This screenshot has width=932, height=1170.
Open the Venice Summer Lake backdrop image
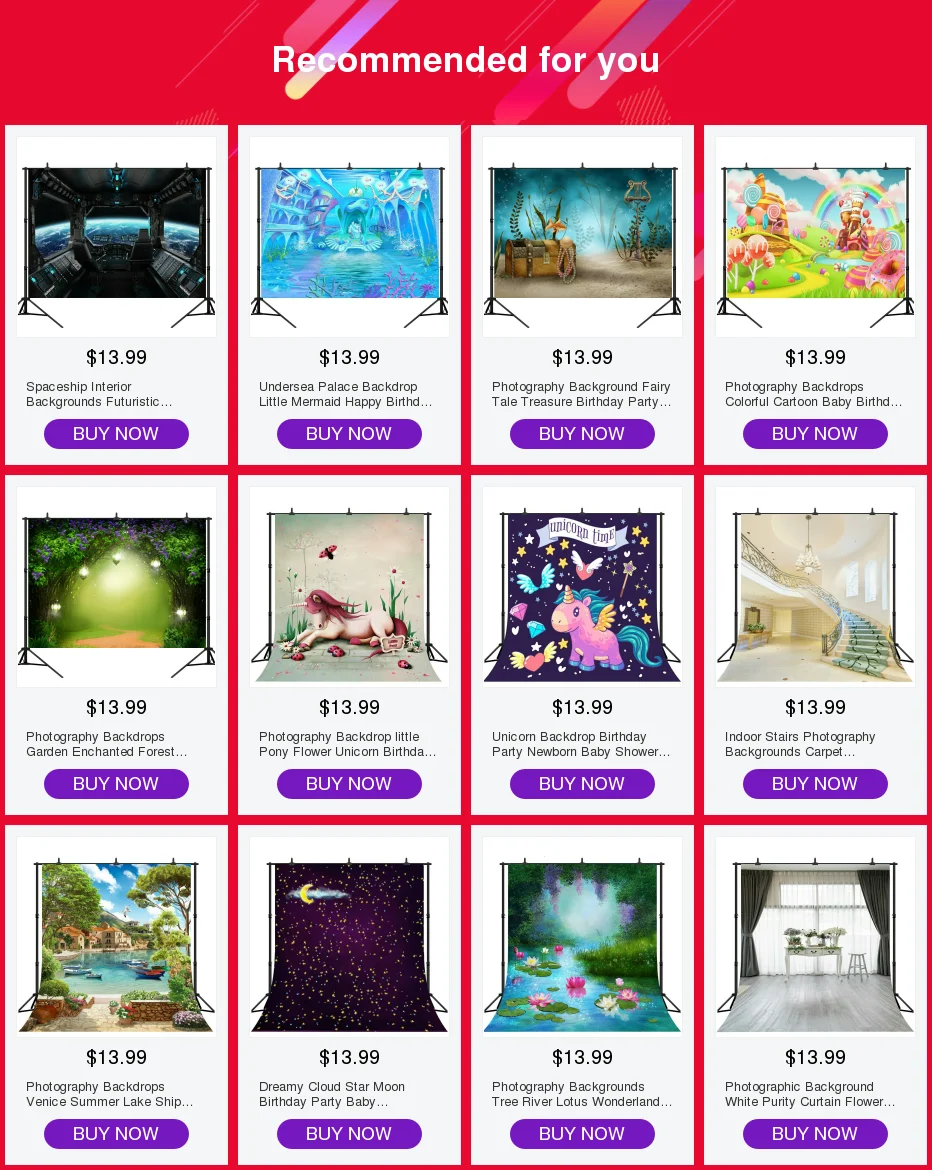point(116,936)
